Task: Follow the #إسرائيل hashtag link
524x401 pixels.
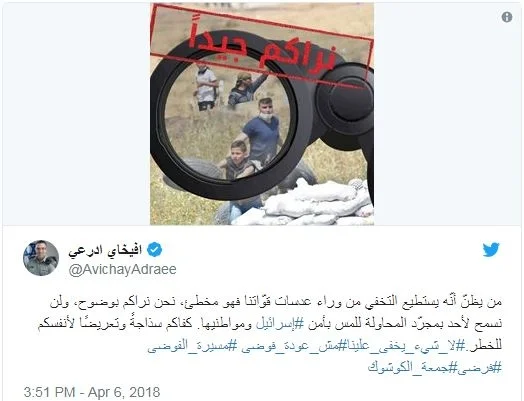Action: pyautogui.click(x=275, y=323)
